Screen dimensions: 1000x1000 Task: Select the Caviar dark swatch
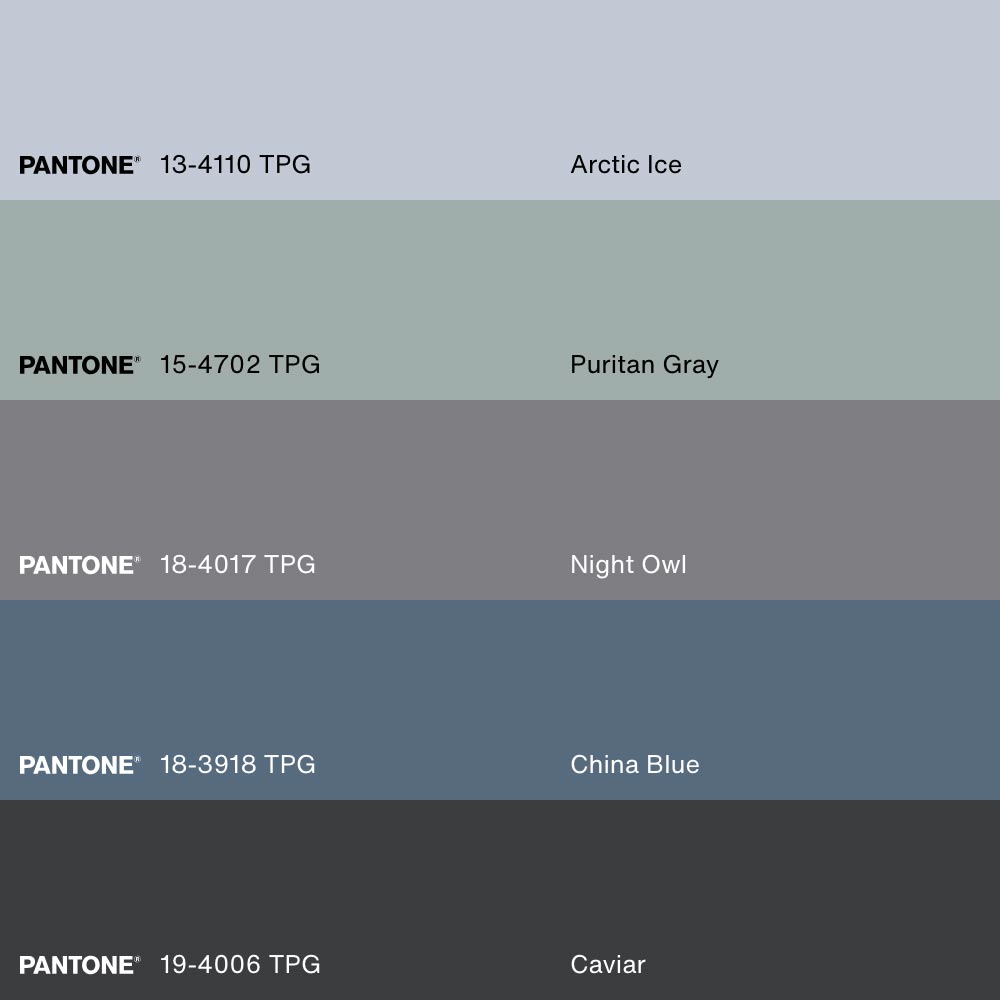point(500,880)
